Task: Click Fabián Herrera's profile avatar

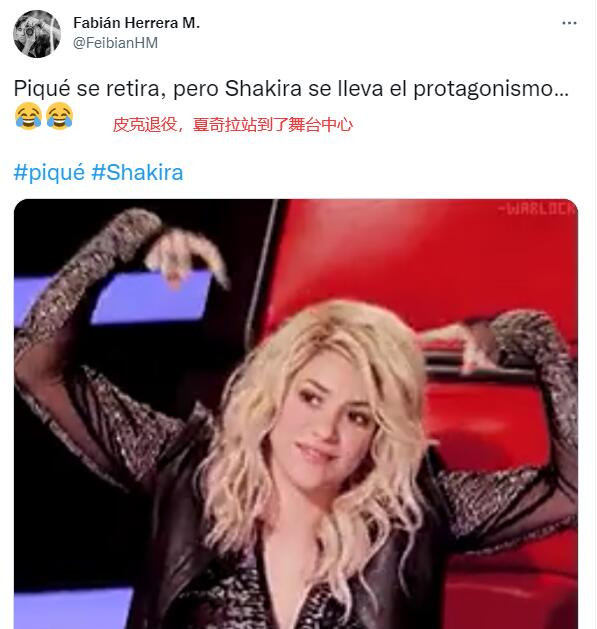Action: click(x=37, y=34)
